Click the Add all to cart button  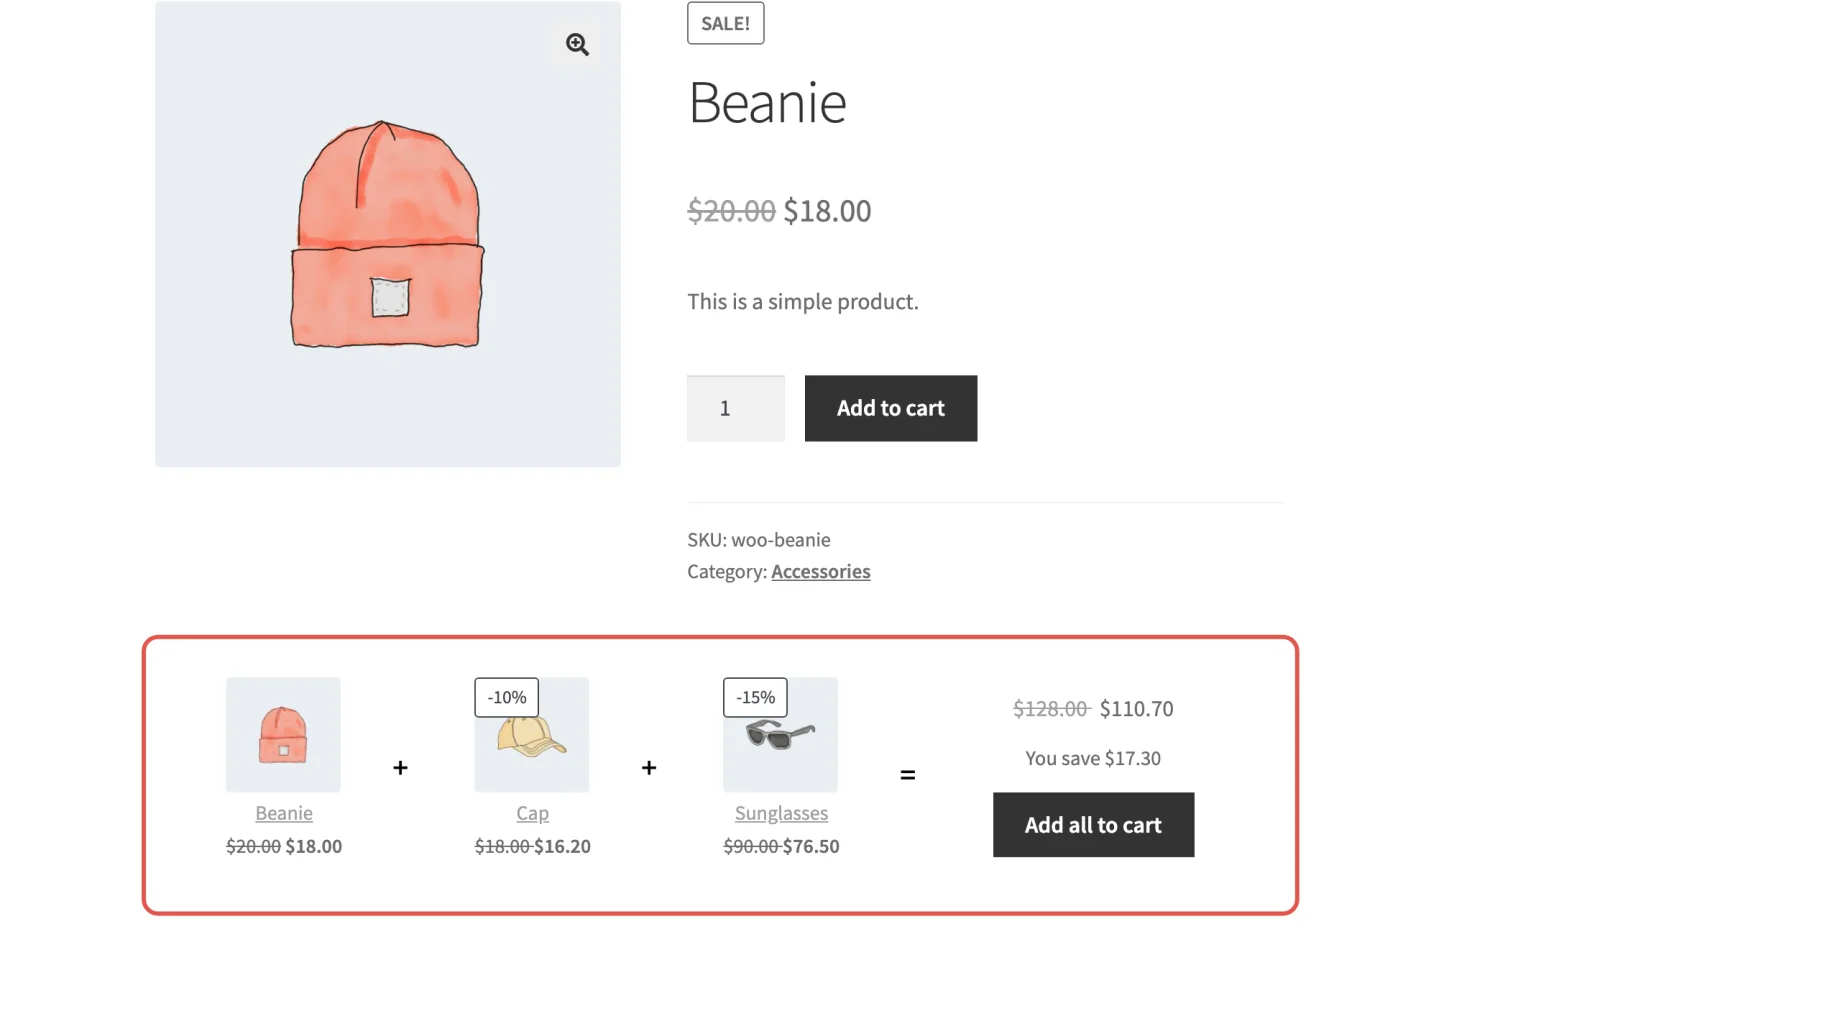pos(1093,825)
